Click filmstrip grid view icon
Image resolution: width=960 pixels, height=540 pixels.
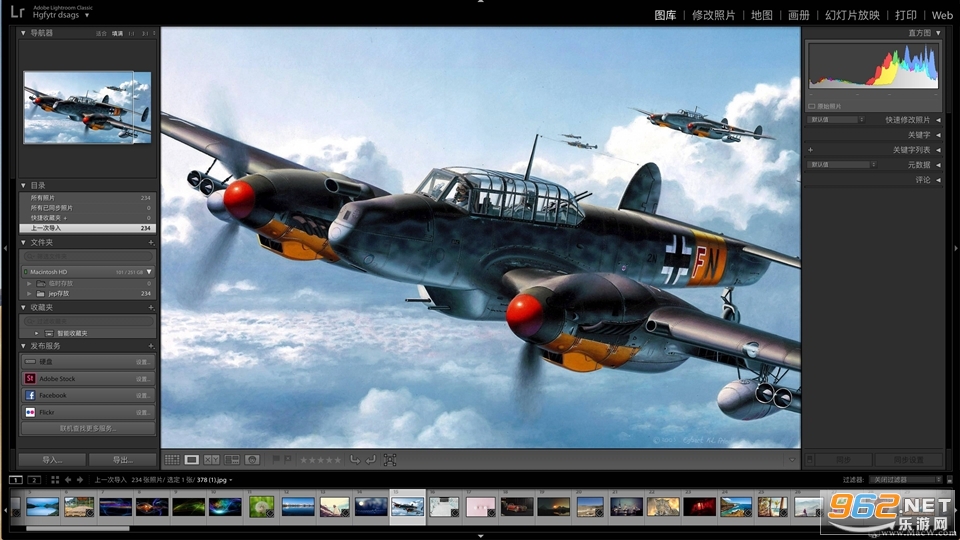pyautogui.click(x=55, y=480)
